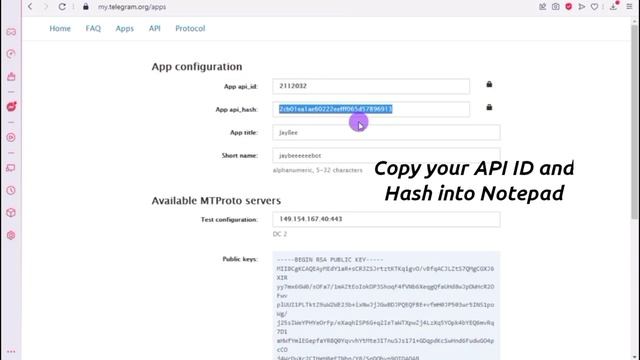The image size is (640, 360).
Task: Take a snapshot with the camera icon
Action: pos(556,7)
